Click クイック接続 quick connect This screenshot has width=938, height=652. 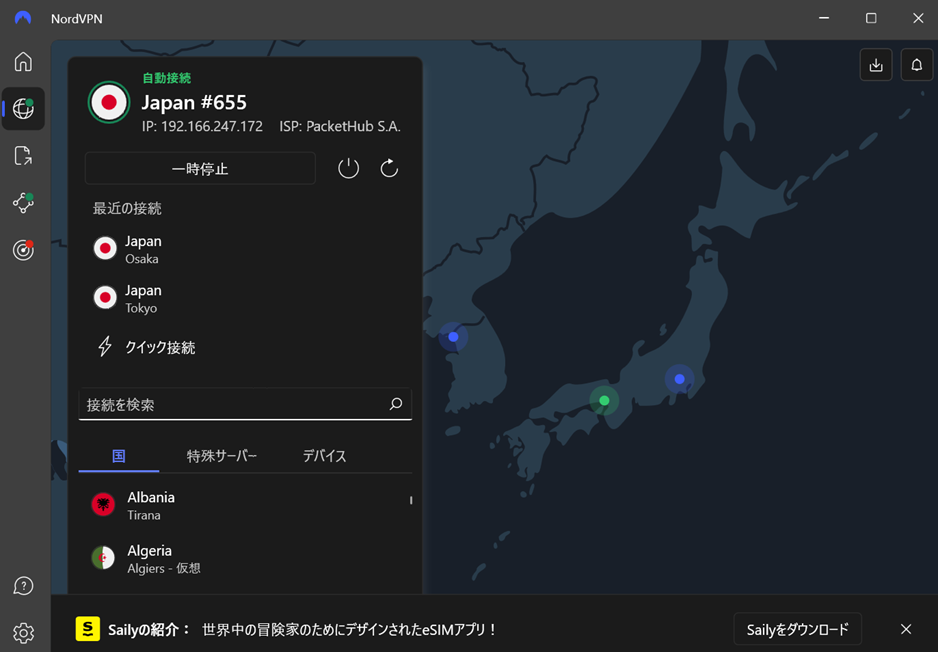click(160, 348)
